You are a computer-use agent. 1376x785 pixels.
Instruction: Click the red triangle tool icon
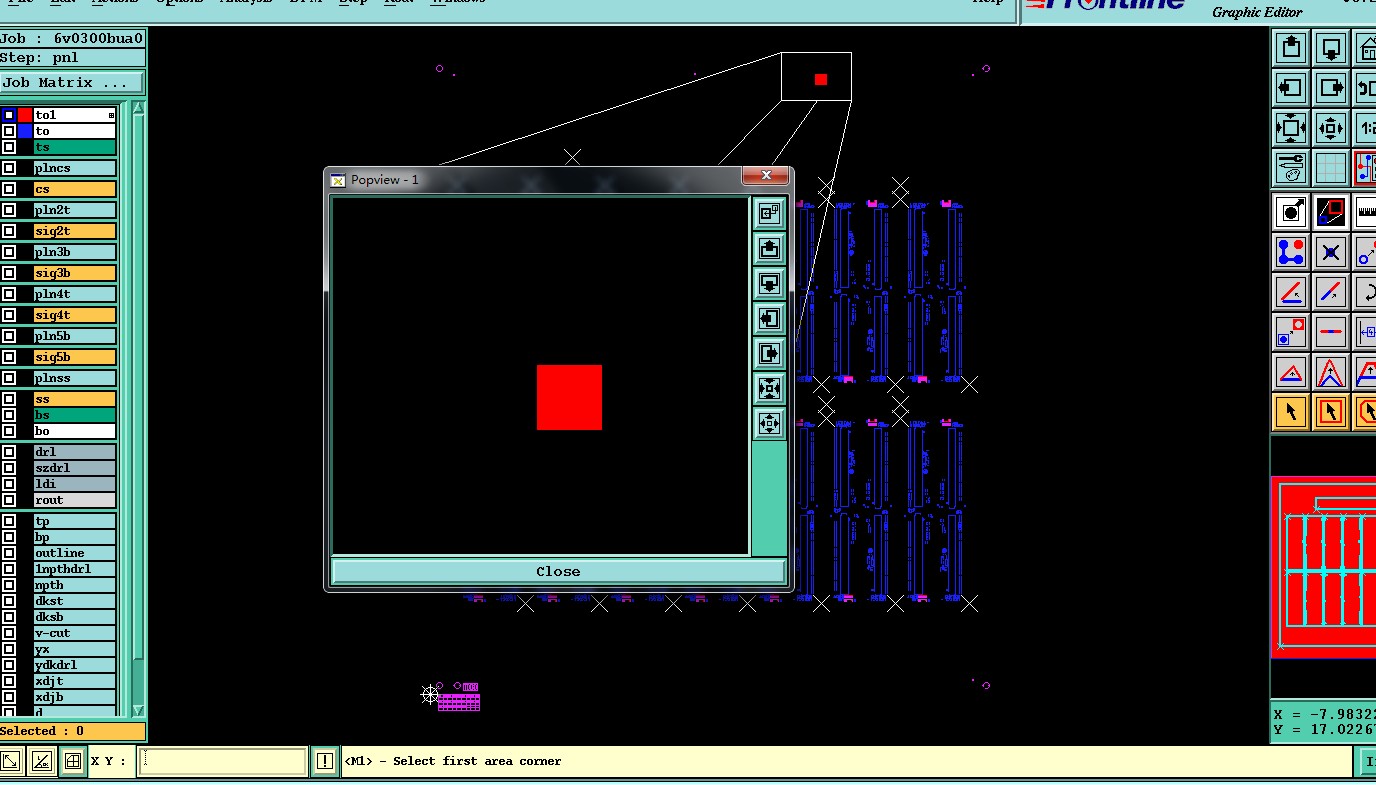tap(1291, 373)
